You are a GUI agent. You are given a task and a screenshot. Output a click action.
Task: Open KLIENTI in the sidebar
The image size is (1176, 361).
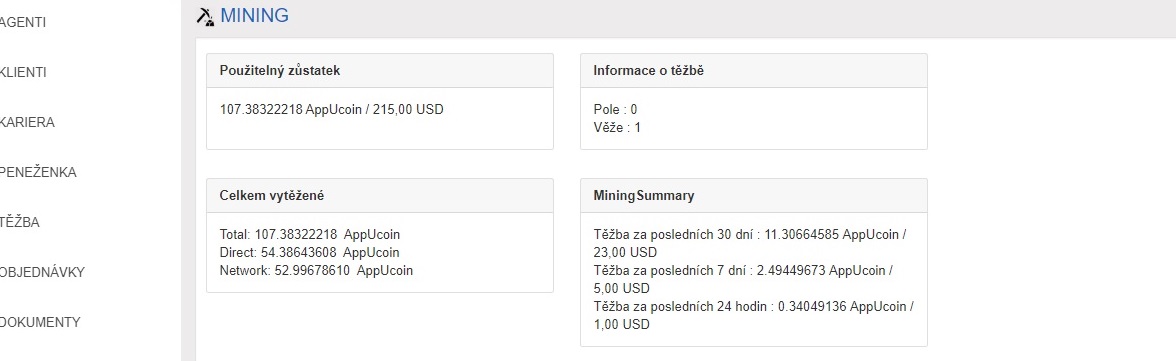23,73
